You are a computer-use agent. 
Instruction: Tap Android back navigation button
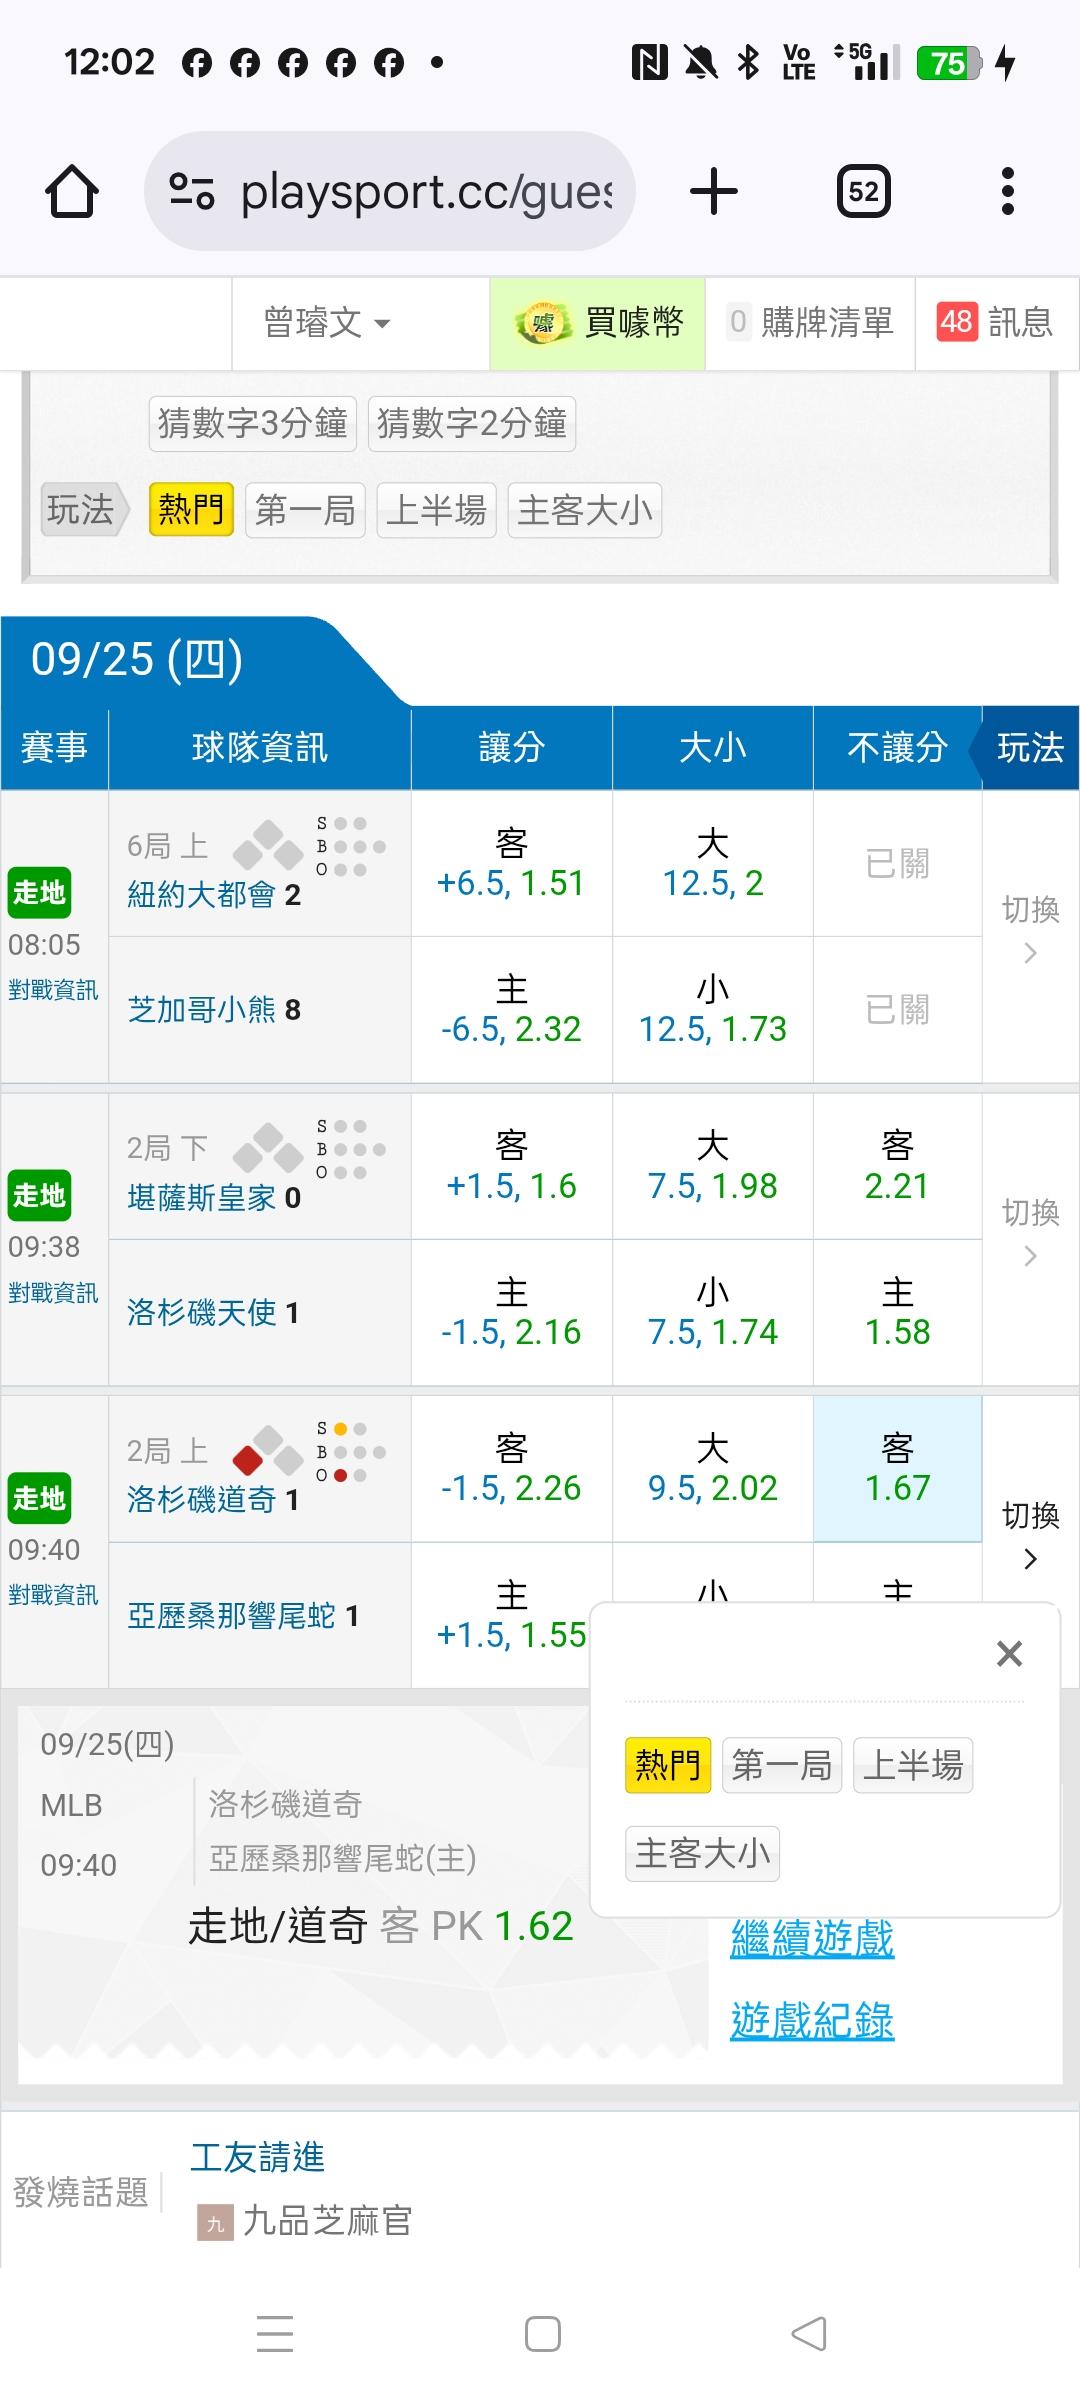tap(809, 2334)
